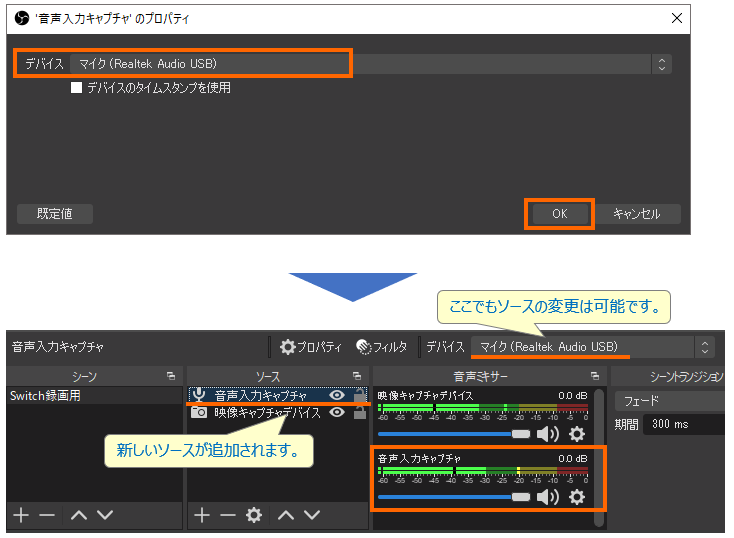
Task: Mute 音声入力キャプチャ in mixer
Action: [x=548, y=497]
